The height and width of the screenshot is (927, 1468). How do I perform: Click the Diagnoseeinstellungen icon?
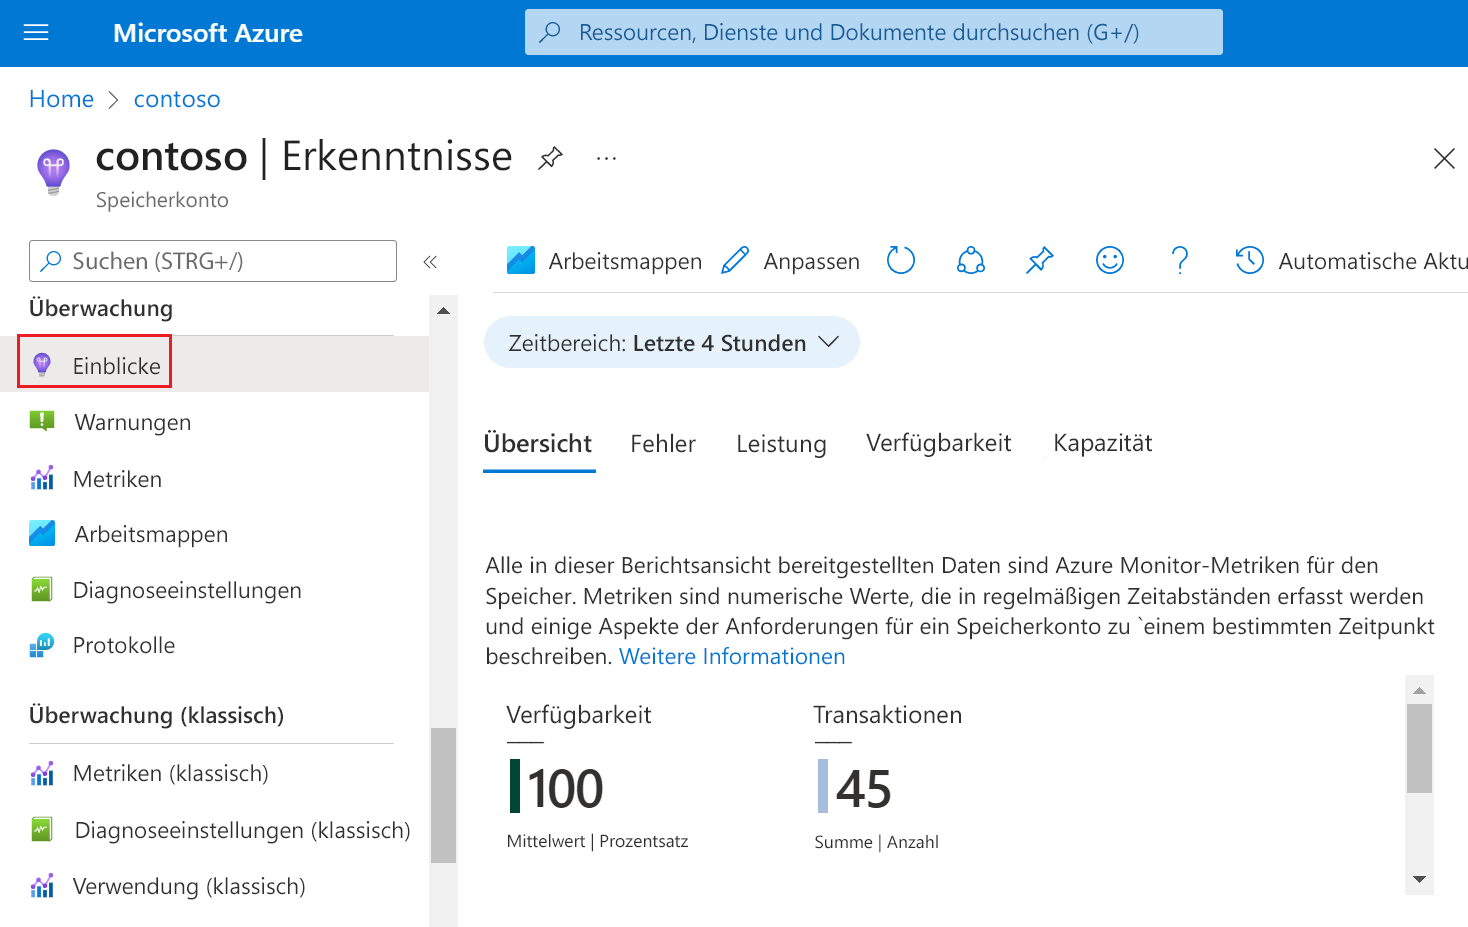(x=42, y=590)
